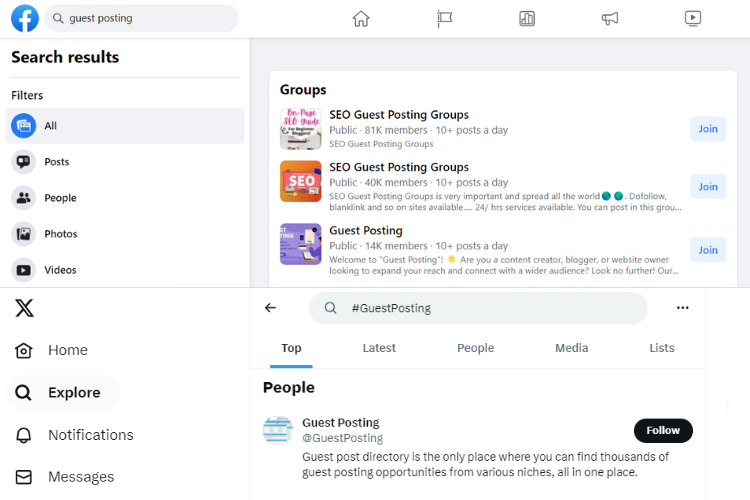Click the Explore magnifier icon
This screenshot has height=500, width=750.
click(x=23, y=393)
